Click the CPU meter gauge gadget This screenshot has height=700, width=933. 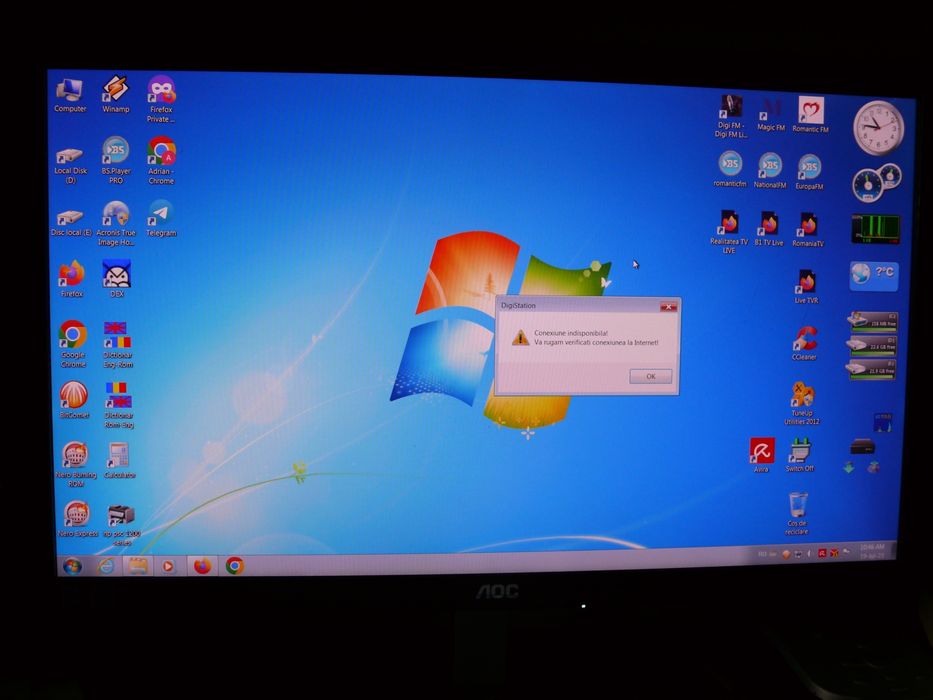(x=876, y=182)
